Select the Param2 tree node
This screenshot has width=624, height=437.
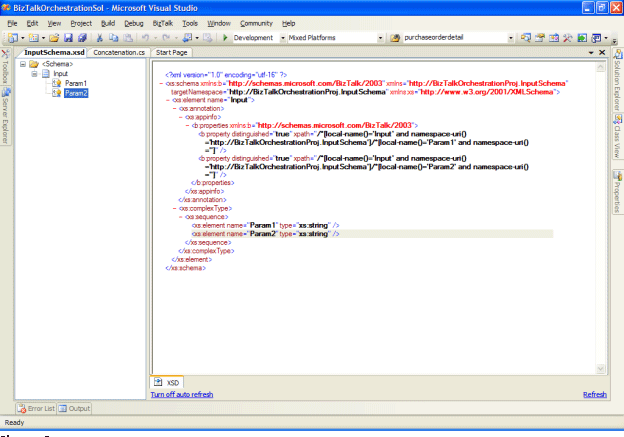76,93
